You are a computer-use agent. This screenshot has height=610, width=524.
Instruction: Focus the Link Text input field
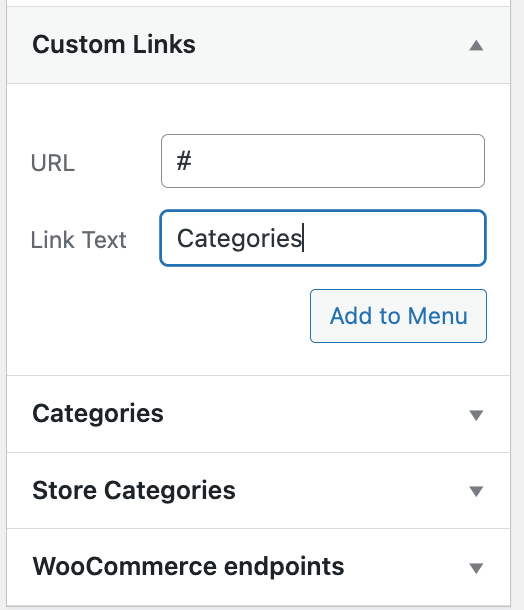pyautogui.click(x=323, y=238)
